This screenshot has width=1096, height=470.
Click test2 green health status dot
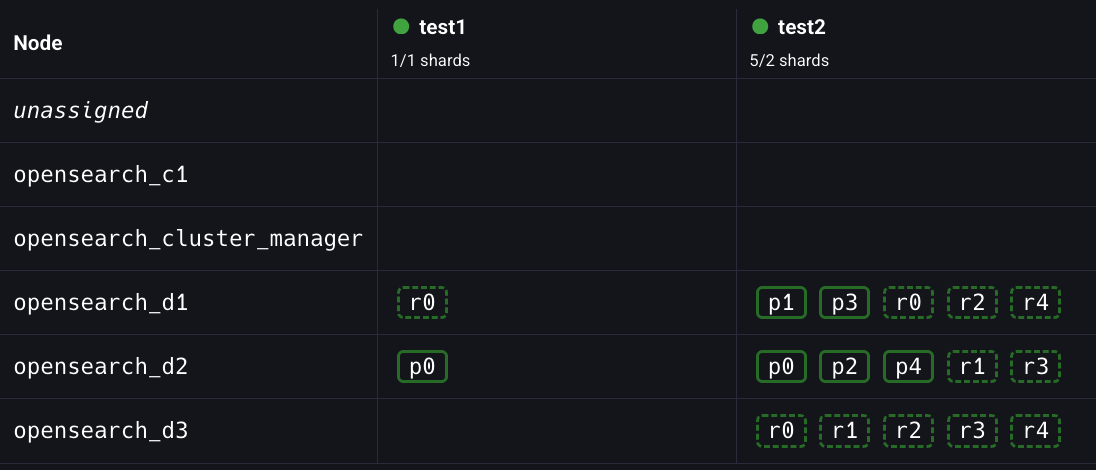coord(760,27)
